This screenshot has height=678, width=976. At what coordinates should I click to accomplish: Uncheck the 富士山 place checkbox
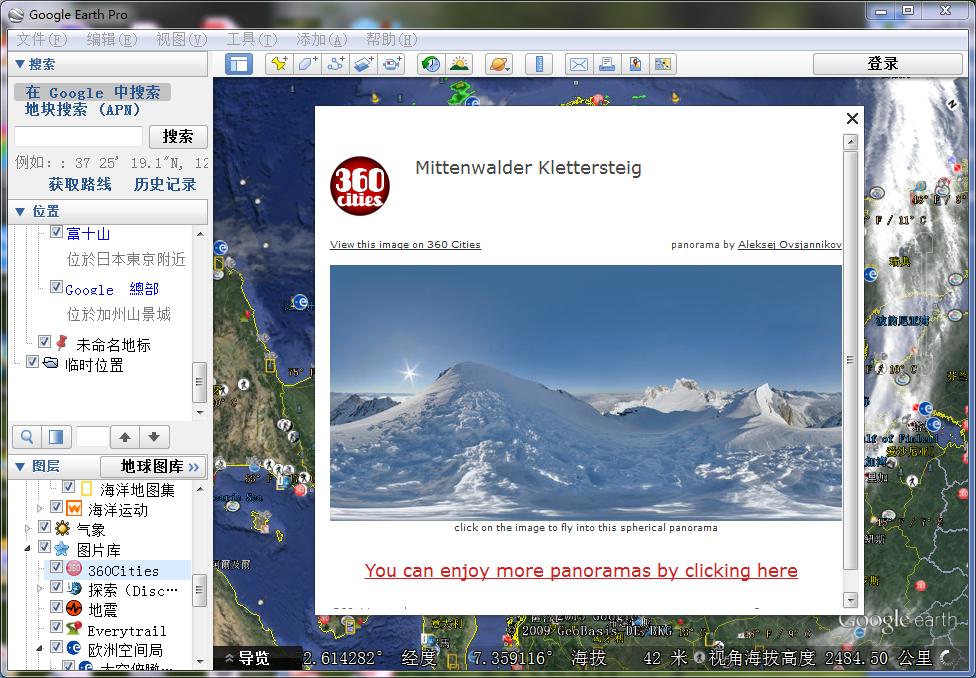[56, 232]
